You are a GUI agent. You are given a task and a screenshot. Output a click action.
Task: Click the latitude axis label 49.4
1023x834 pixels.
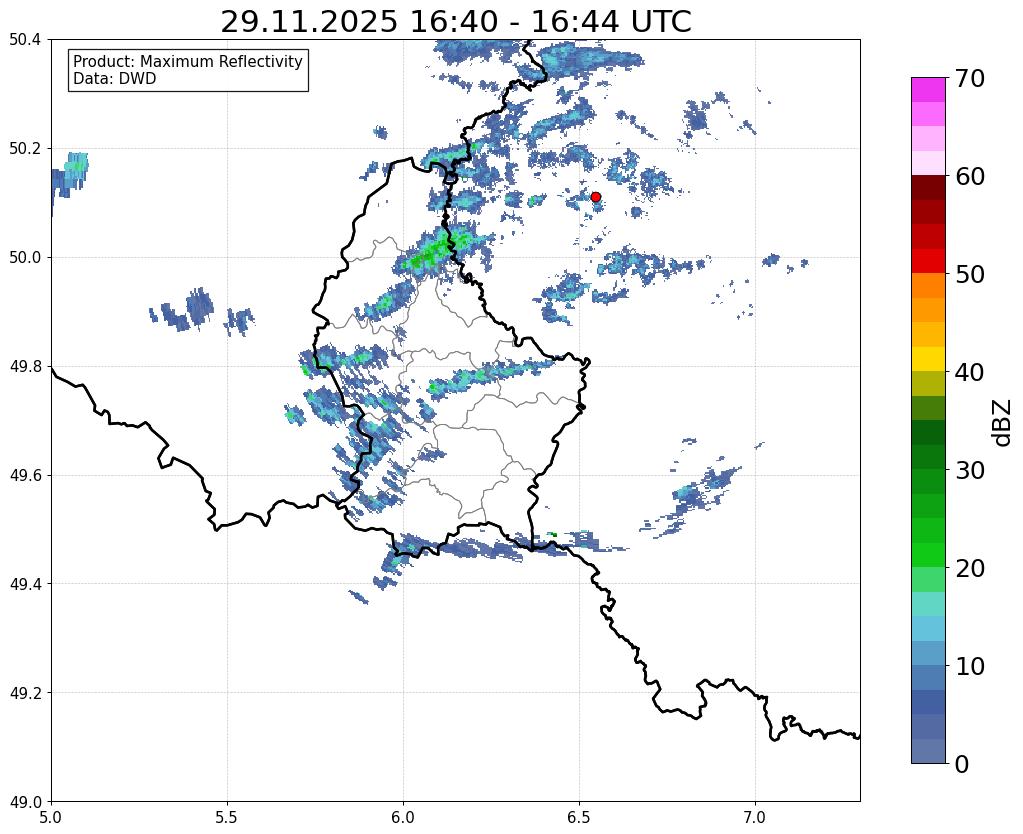[25, 584]
